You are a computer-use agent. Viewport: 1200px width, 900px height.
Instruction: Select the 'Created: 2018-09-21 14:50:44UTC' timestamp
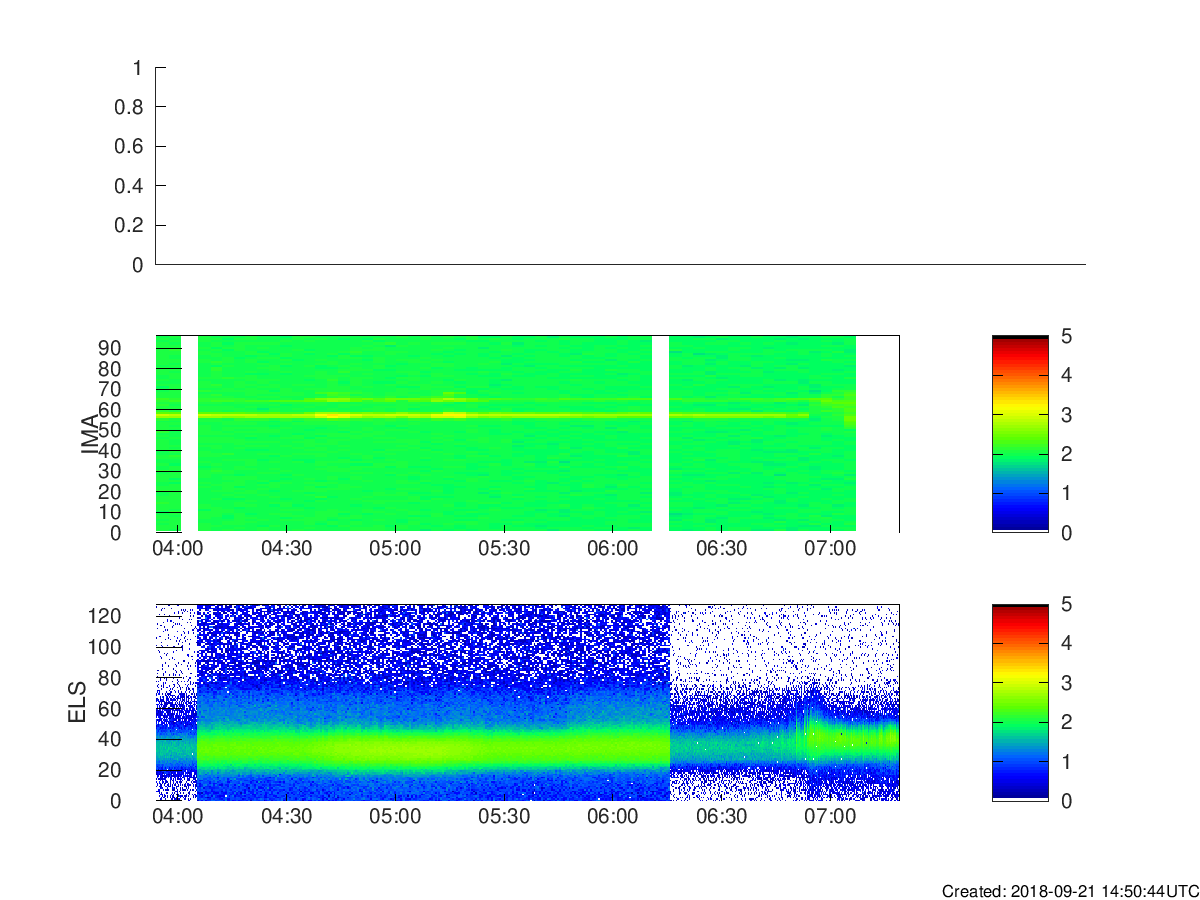(x=1070, y=891)
